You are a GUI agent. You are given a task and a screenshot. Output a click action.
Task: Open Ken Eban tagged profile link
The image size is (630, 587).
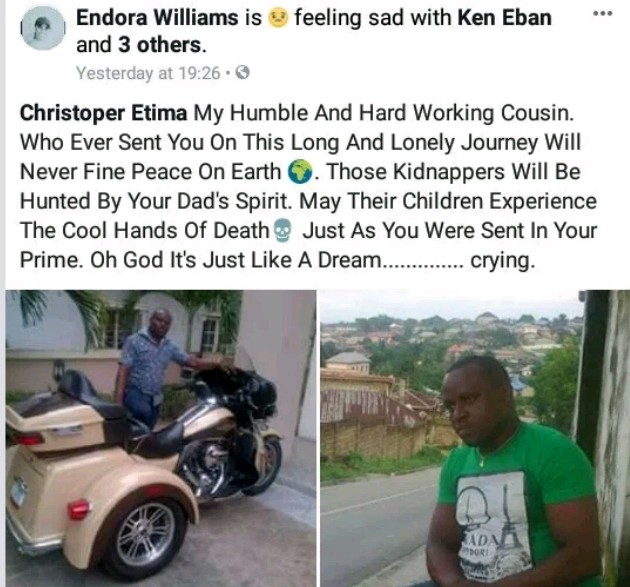[x=504, y=18]
